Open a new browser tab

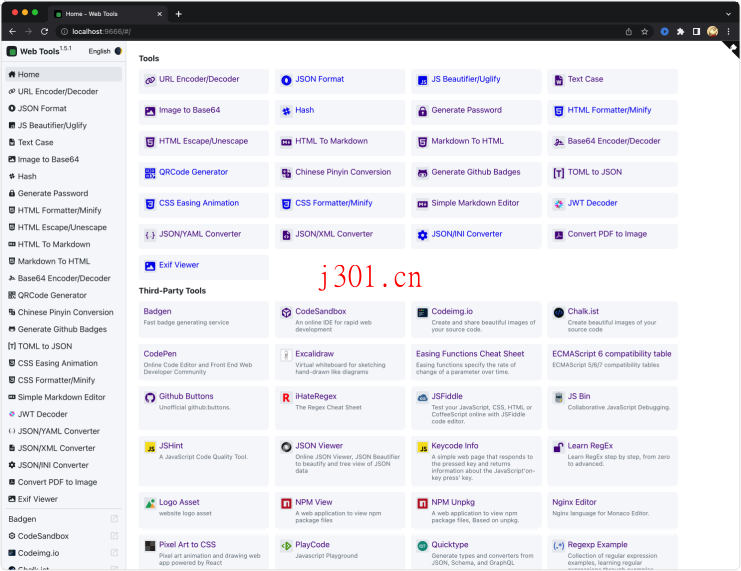(178, 14)
